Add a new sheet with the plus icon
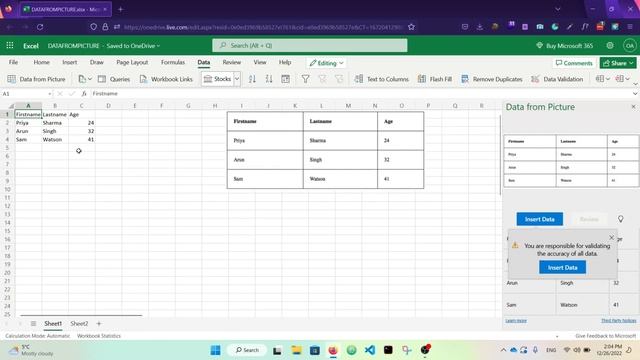 click(x=99, y=323)
